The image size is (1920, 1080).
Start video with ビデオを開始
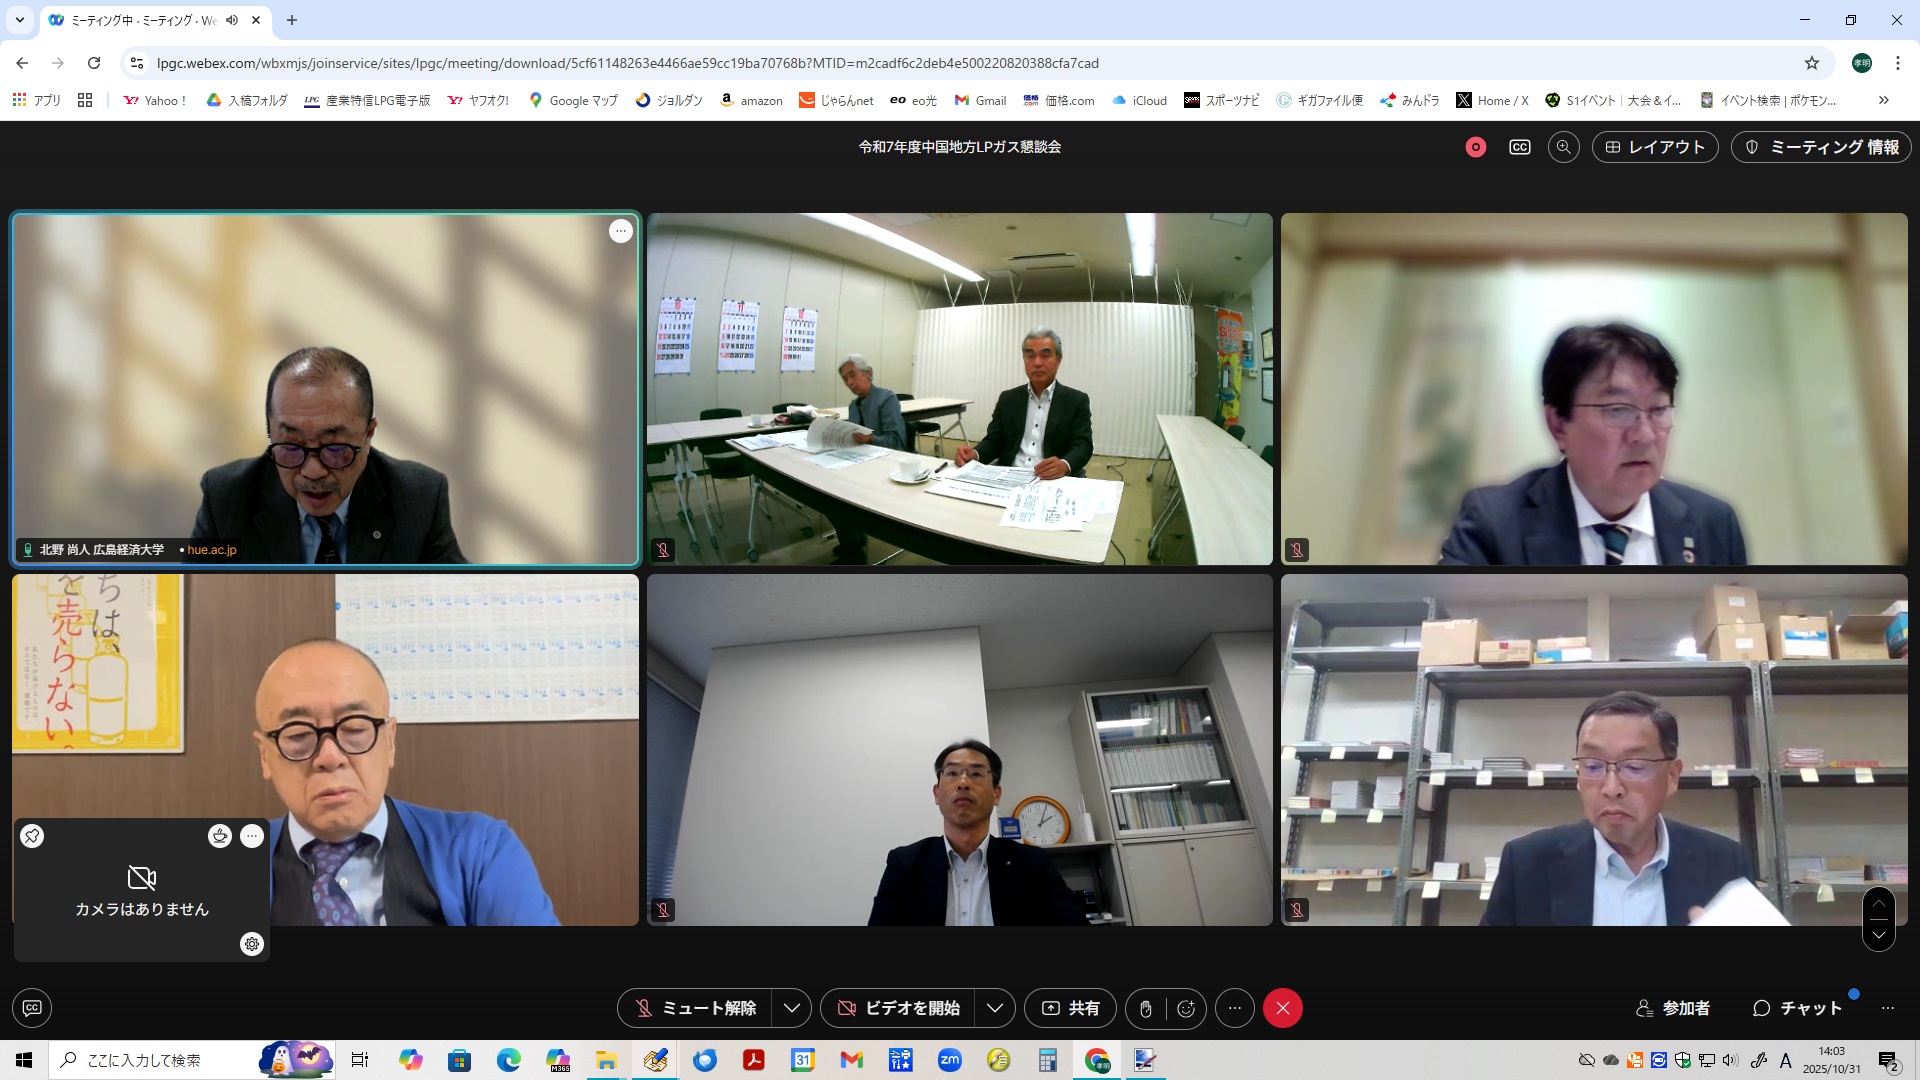(x=898, y=1008)
